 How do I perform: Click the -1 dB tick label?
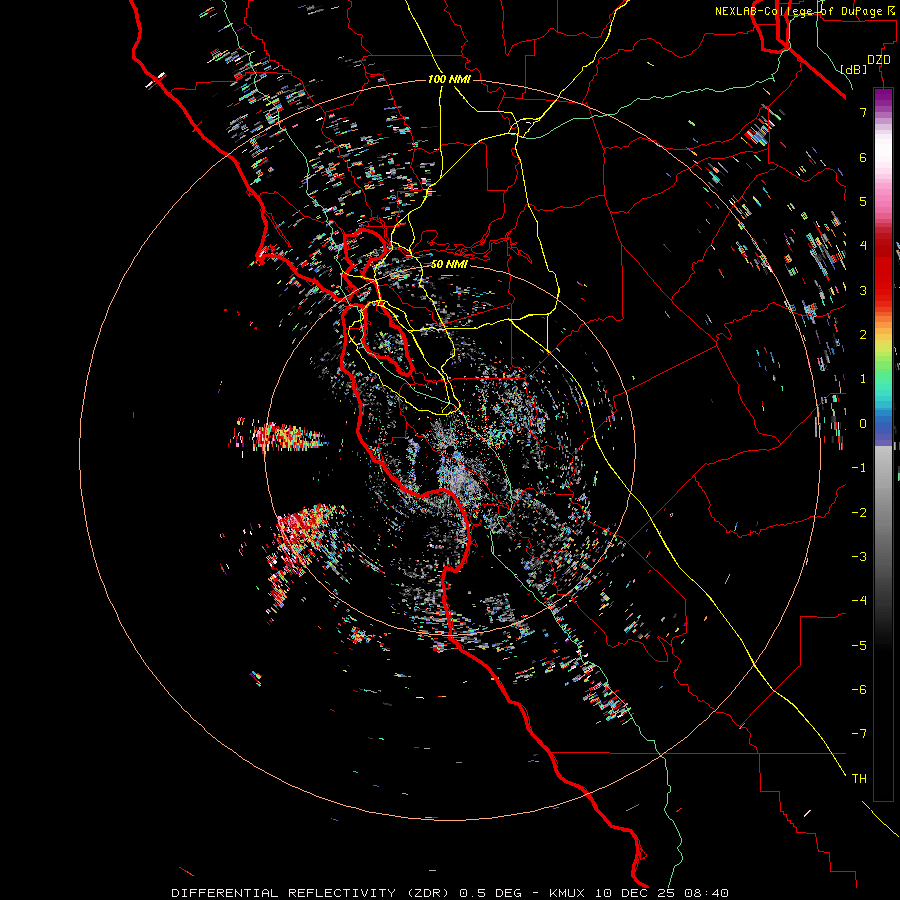859,468
